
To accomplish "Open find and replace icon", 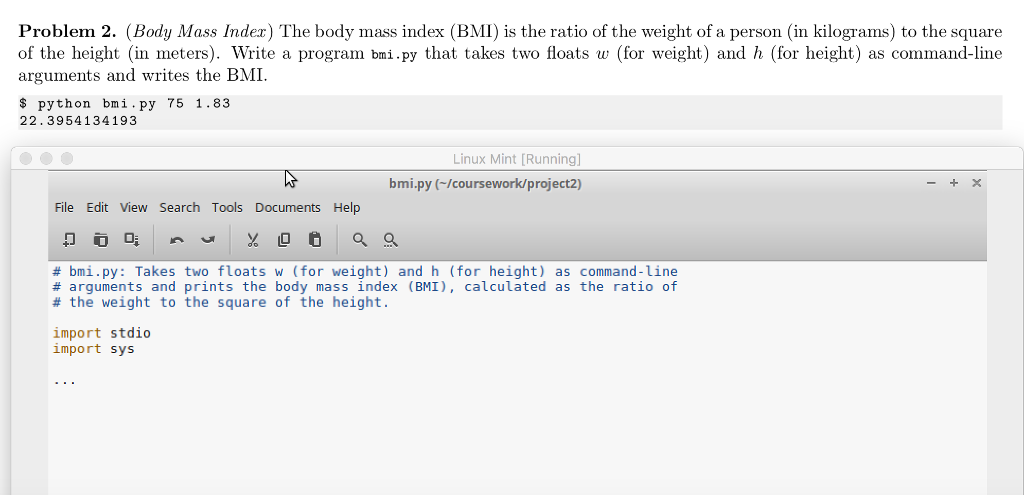I will 391,240.
